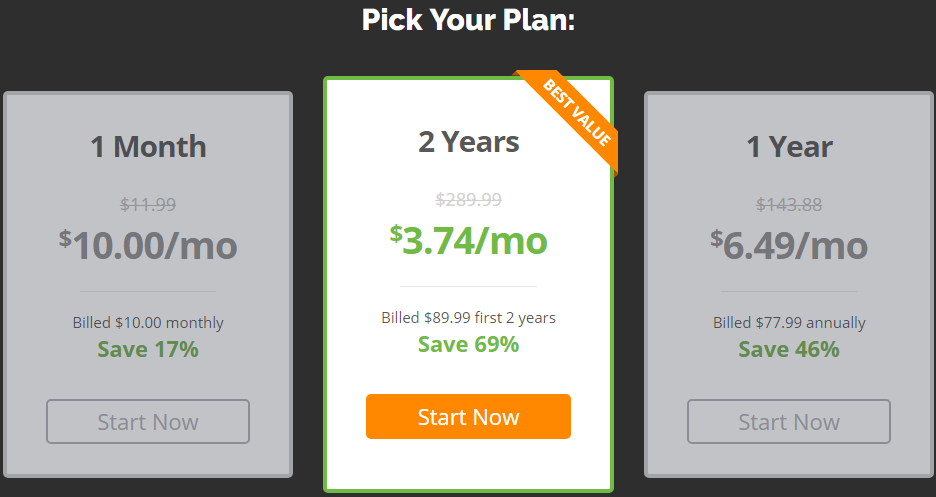
Task: Click the Save 17% label
Action: (x=148, y=349)
